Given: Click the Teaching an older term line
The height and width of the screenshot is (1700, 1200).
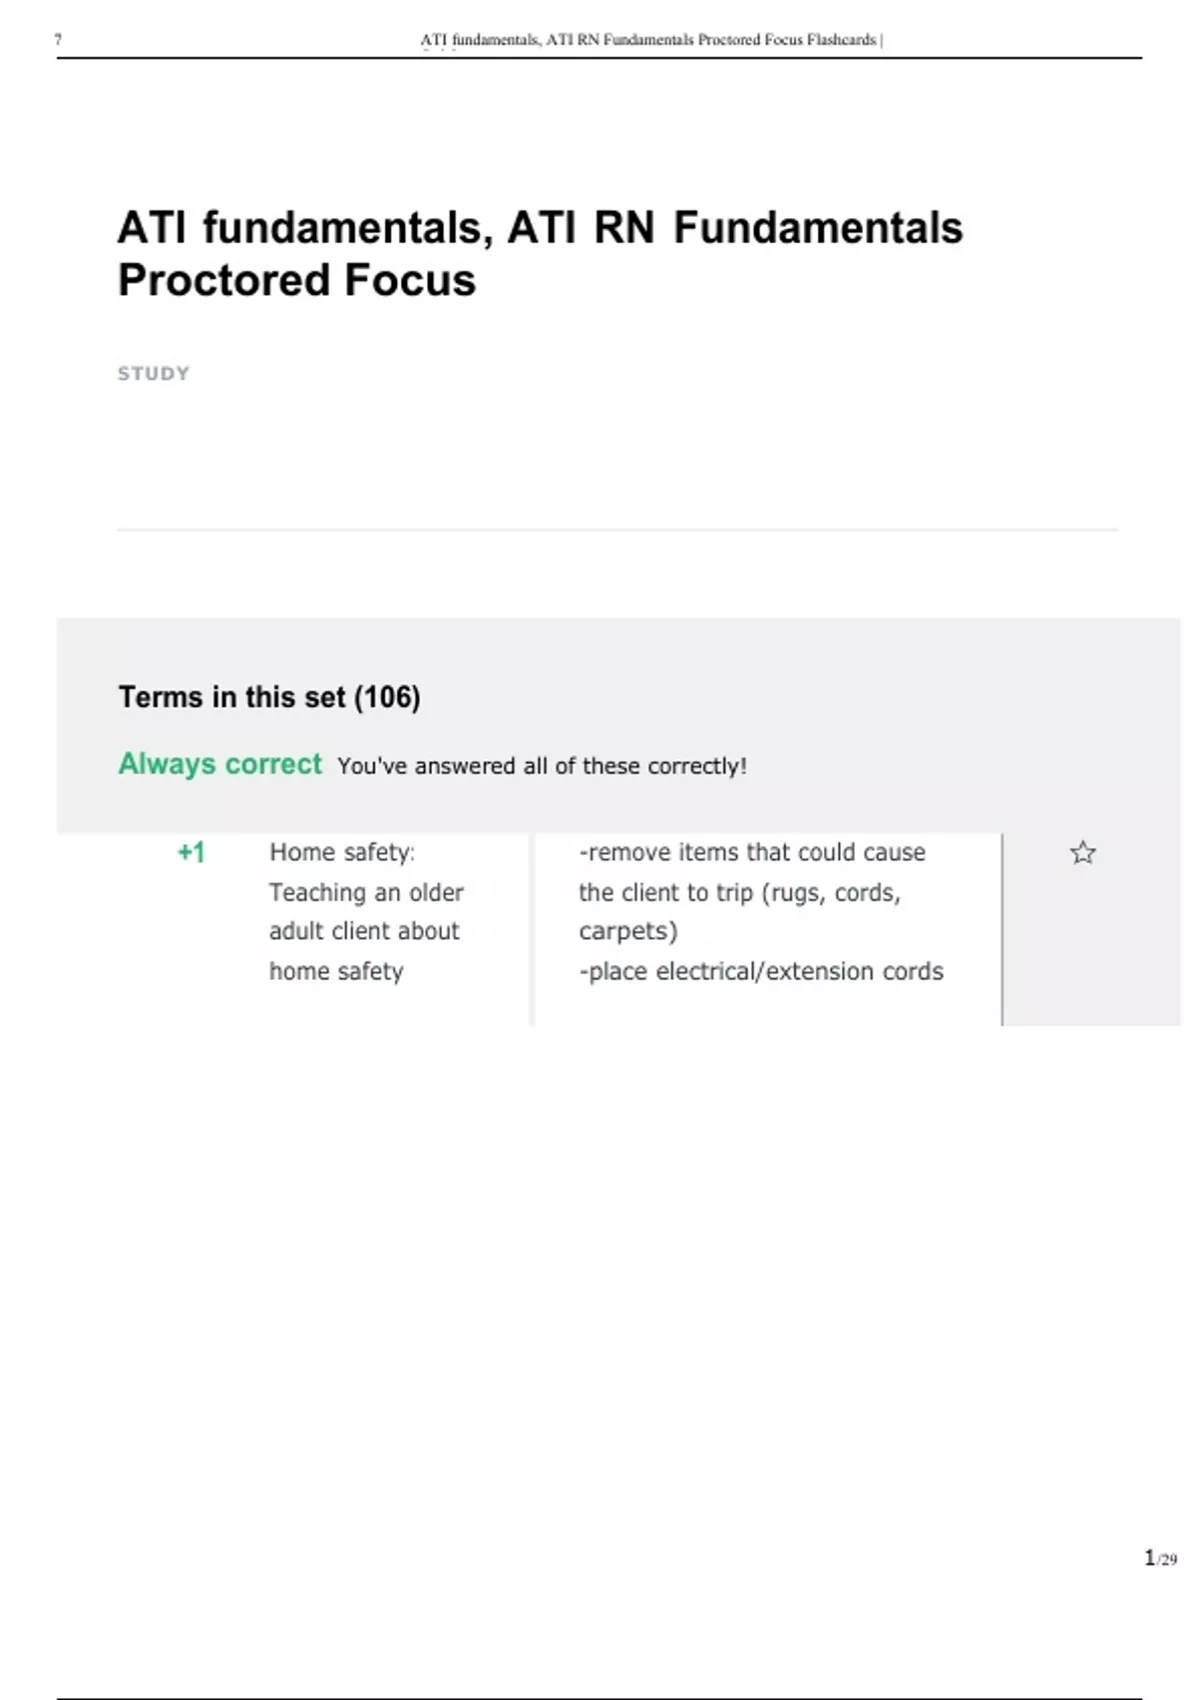Looking at the screenshot, I should point(366,892).
